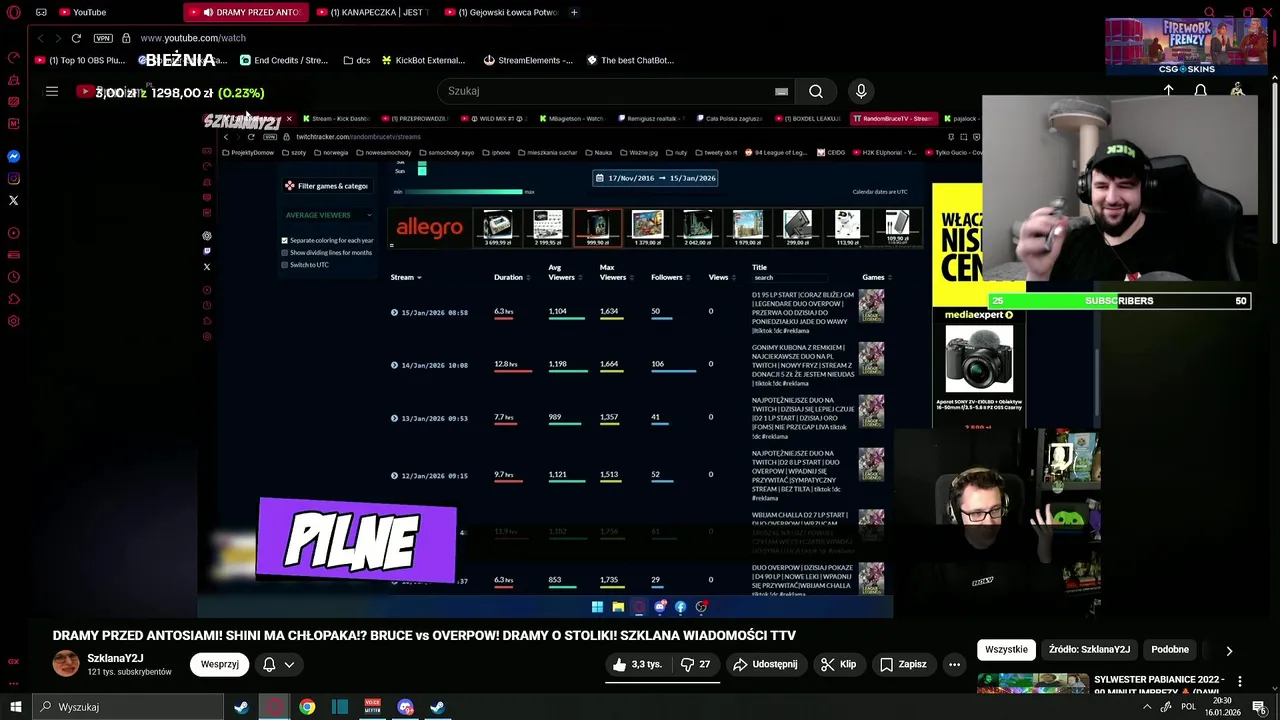Open a new browser tab

pos(574,12)
